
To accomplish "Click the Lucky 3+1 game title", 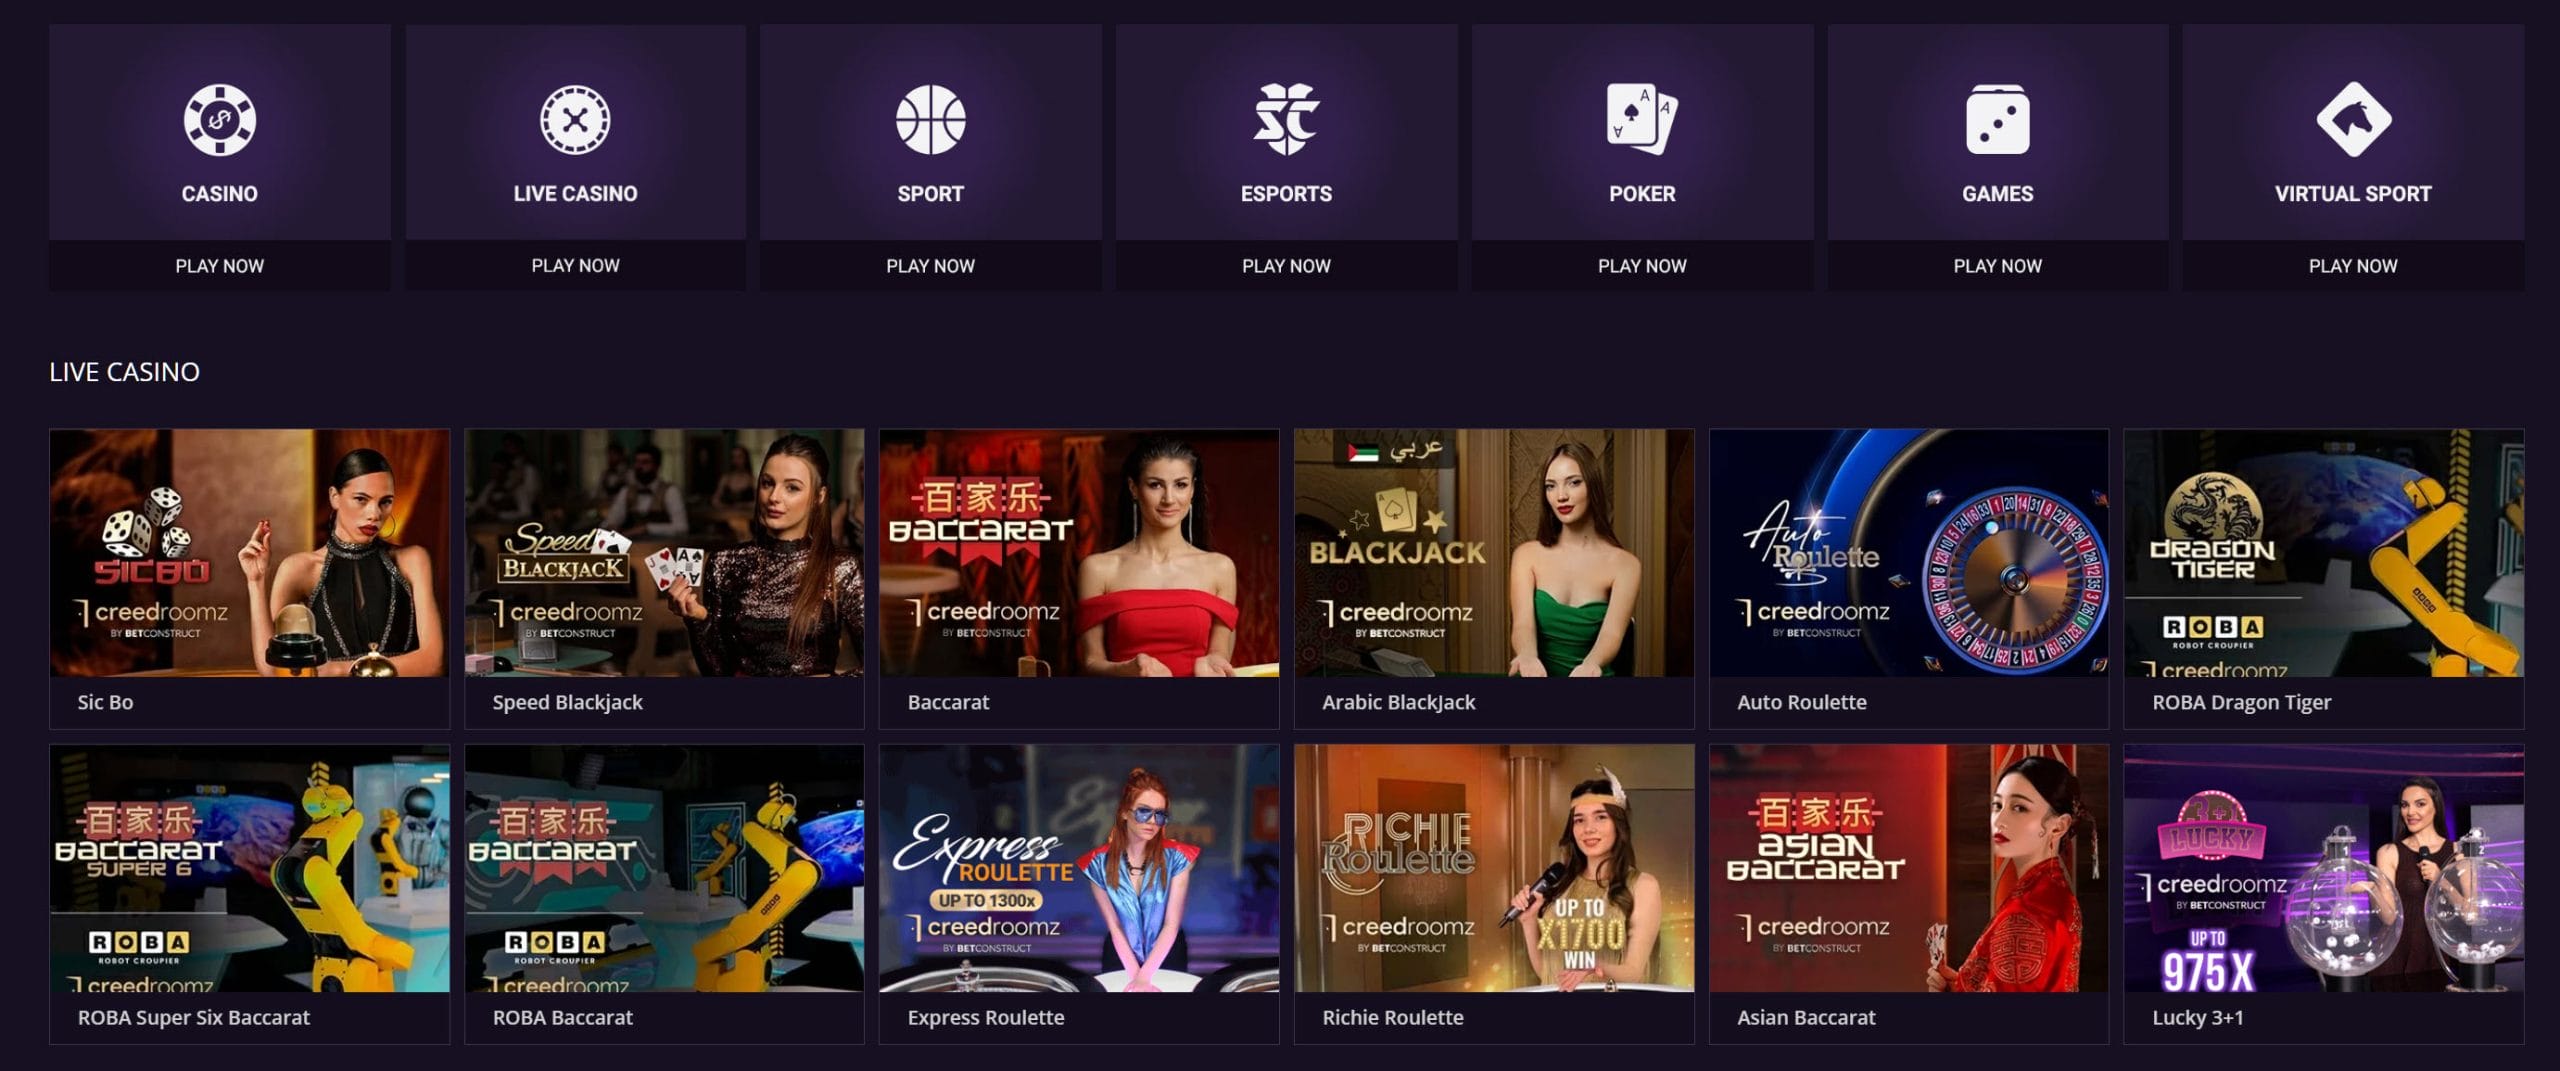I will [x=2198, y=1017].
